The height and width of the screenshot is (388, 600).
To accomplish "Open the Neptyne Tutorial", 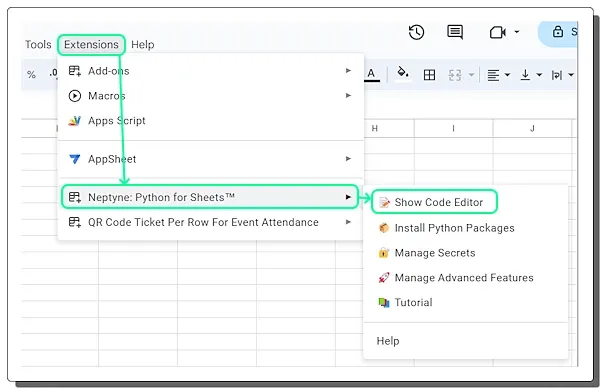I will tap(465, 302).
